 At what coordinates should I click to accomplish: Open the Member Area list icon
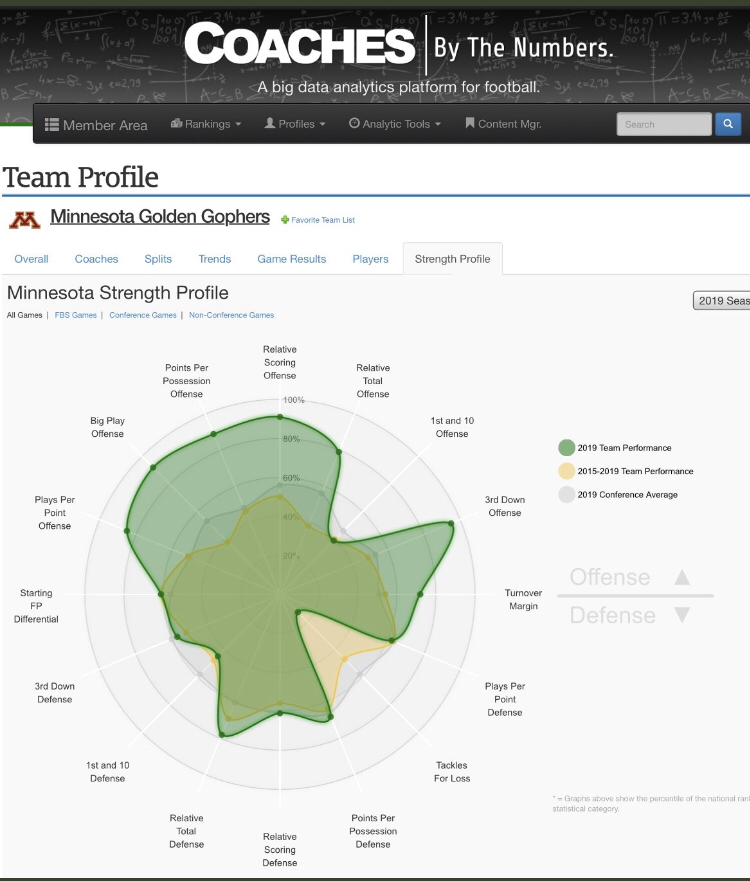52,124
